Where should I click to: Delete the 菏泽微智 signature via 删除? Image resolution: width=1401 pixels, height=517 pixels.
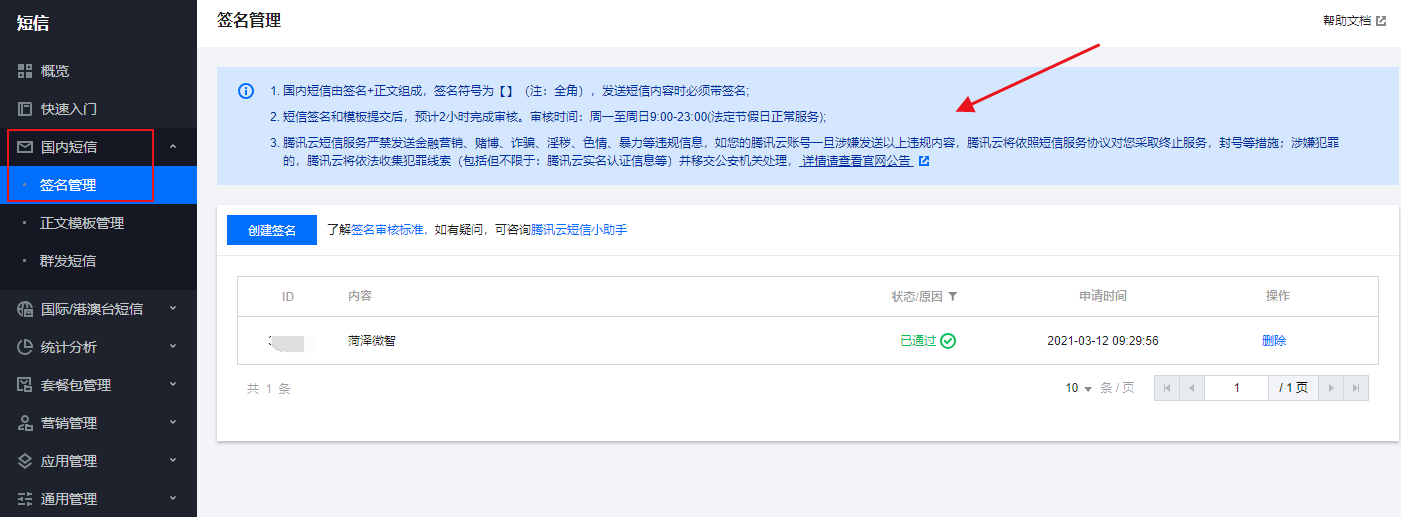pyautogui.click(x=1274, y=341)
